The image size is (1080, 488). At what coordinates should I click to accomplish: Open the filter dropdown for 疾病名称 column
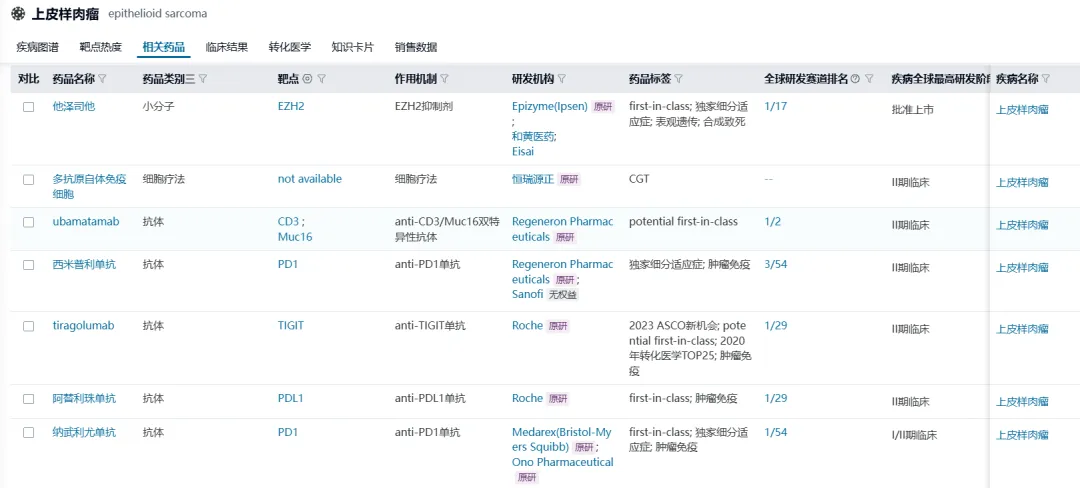[1046, 79]
